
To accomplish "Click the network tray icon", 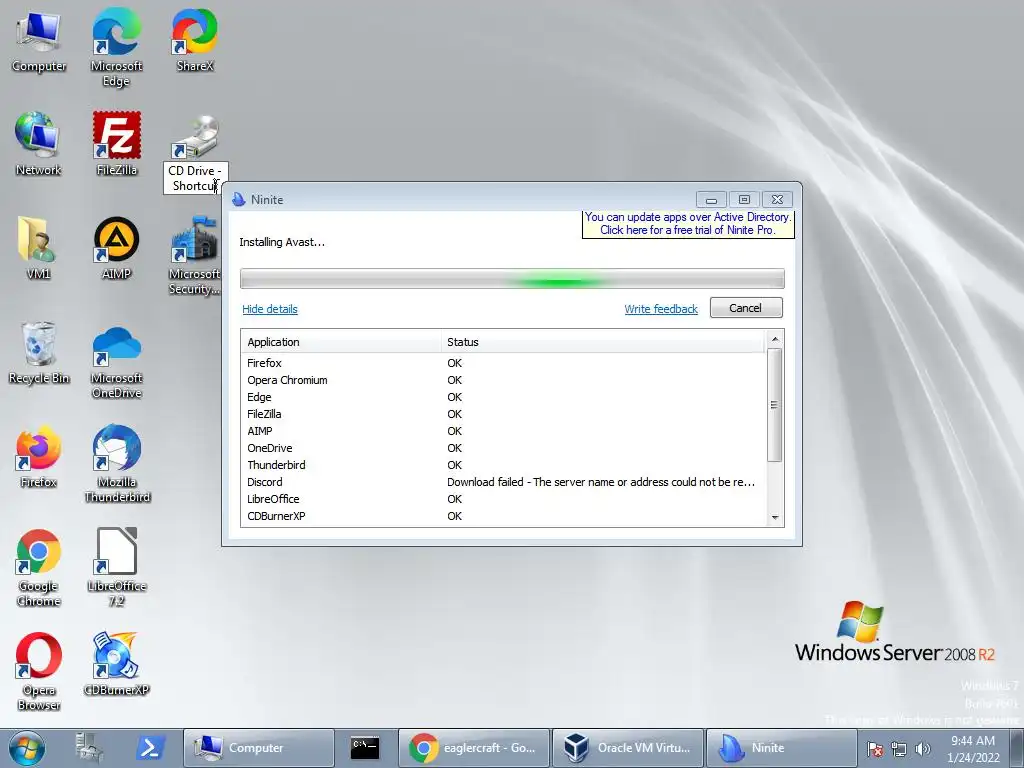I will (899, 749).
